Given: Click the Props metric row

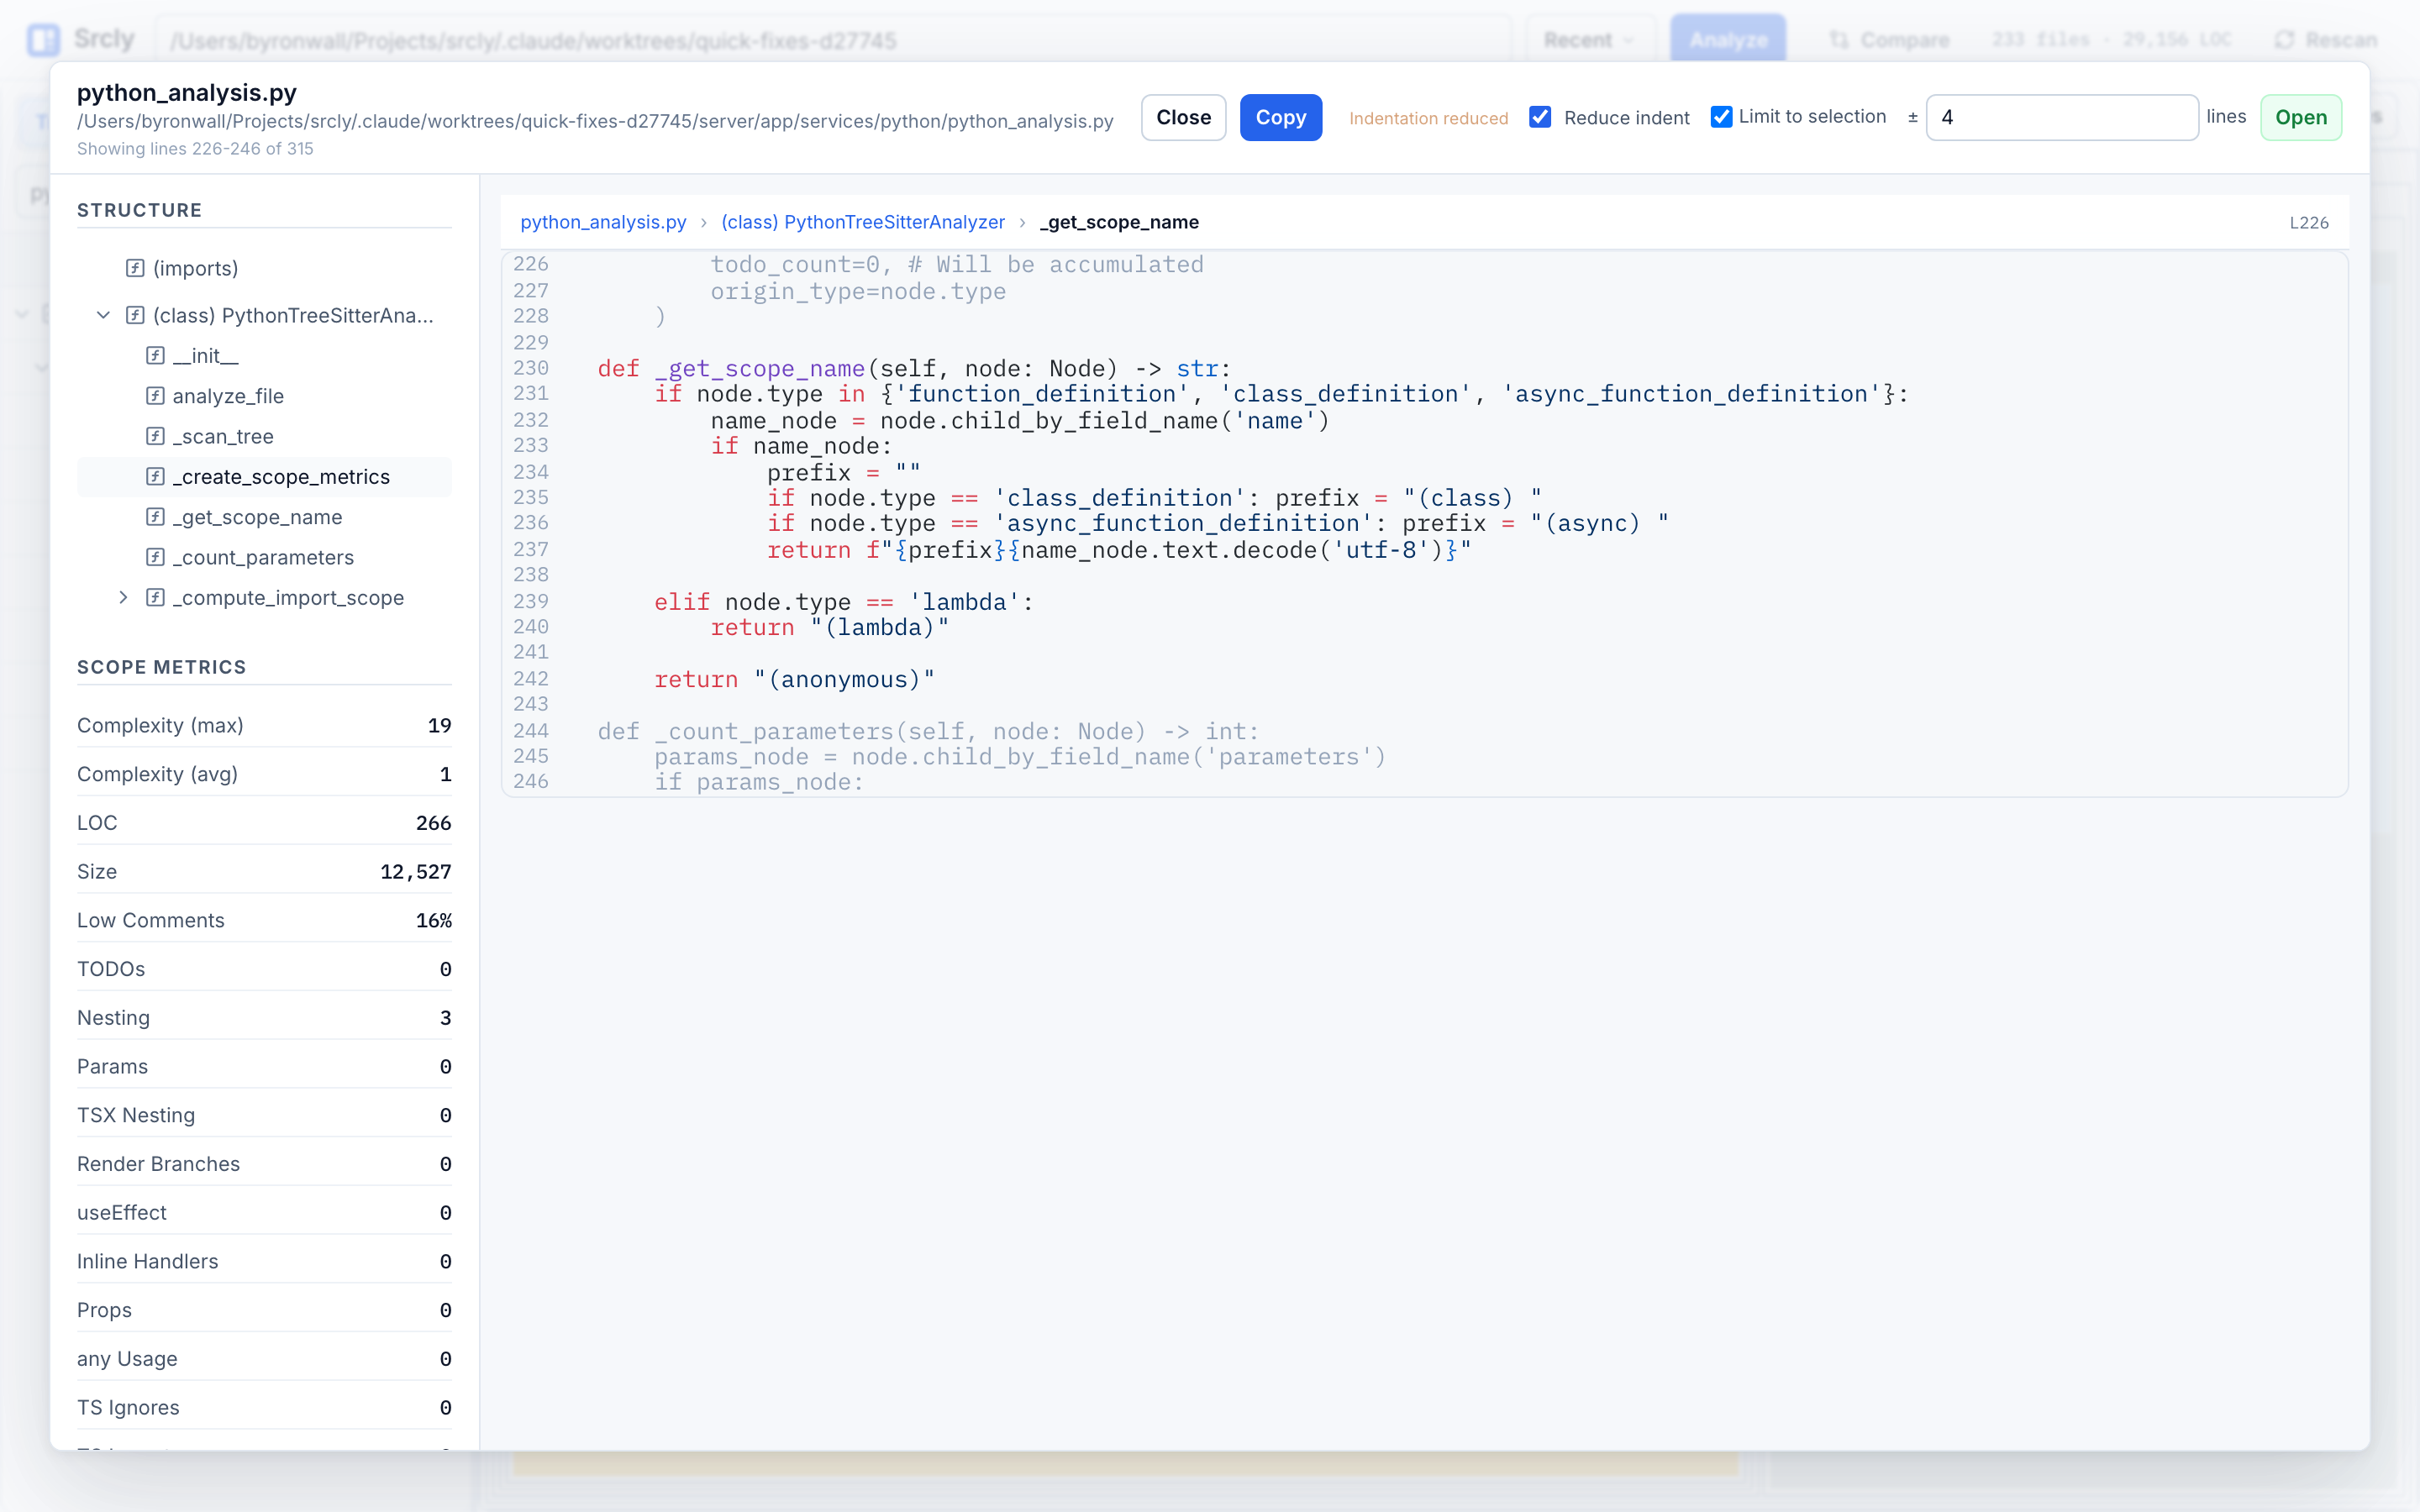Looking at the screenshot, I should (264, 1310).
